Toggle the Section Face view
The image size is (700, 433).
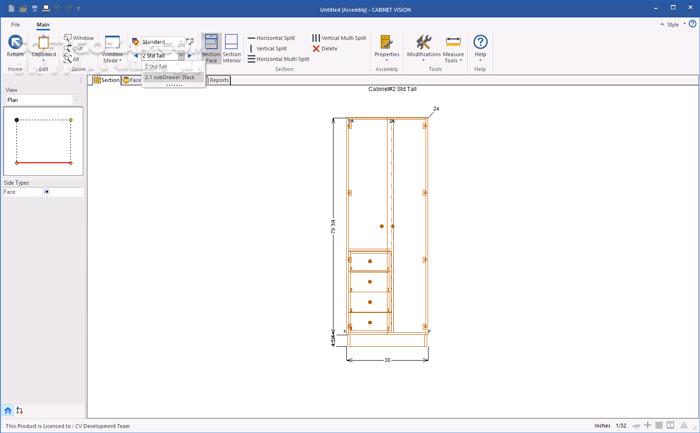(211, 48)
